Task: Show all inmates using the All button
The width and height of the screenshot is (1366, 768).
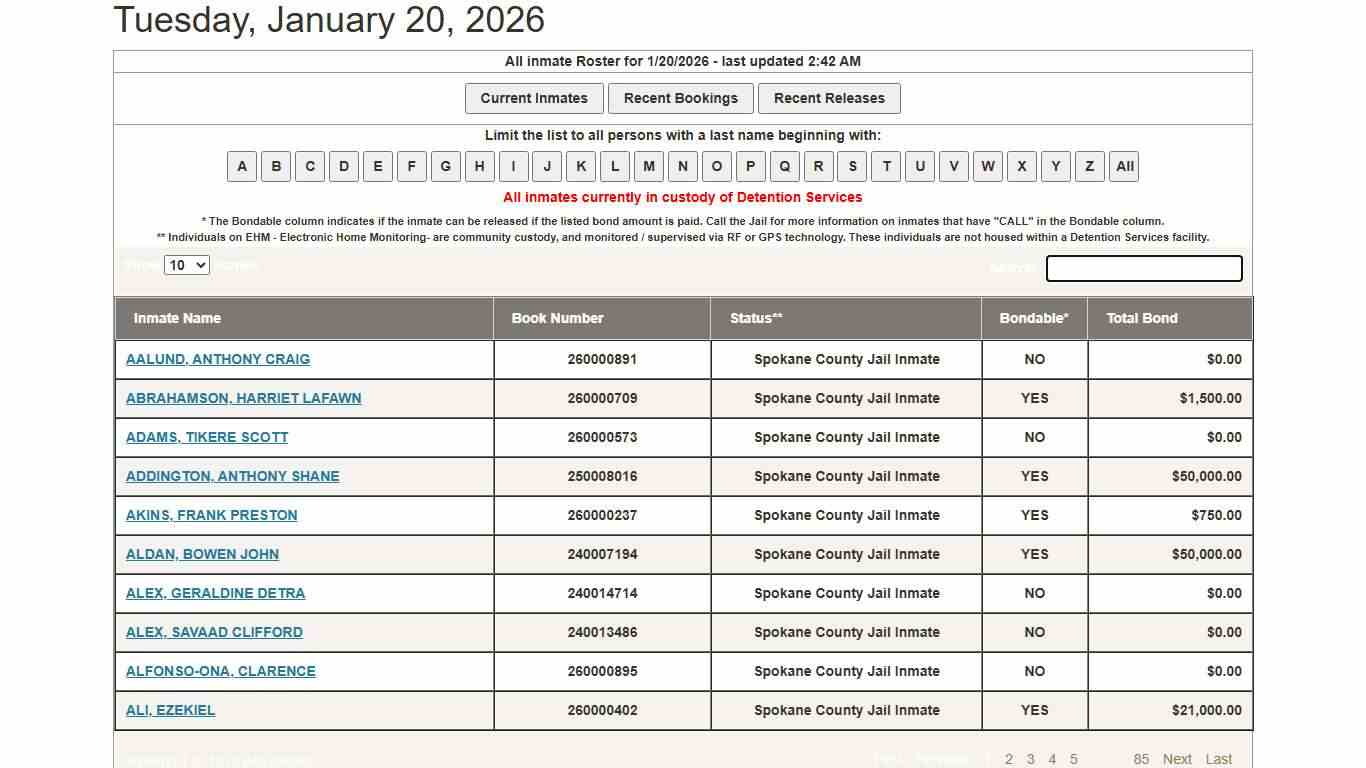Action: [1123, 166]
